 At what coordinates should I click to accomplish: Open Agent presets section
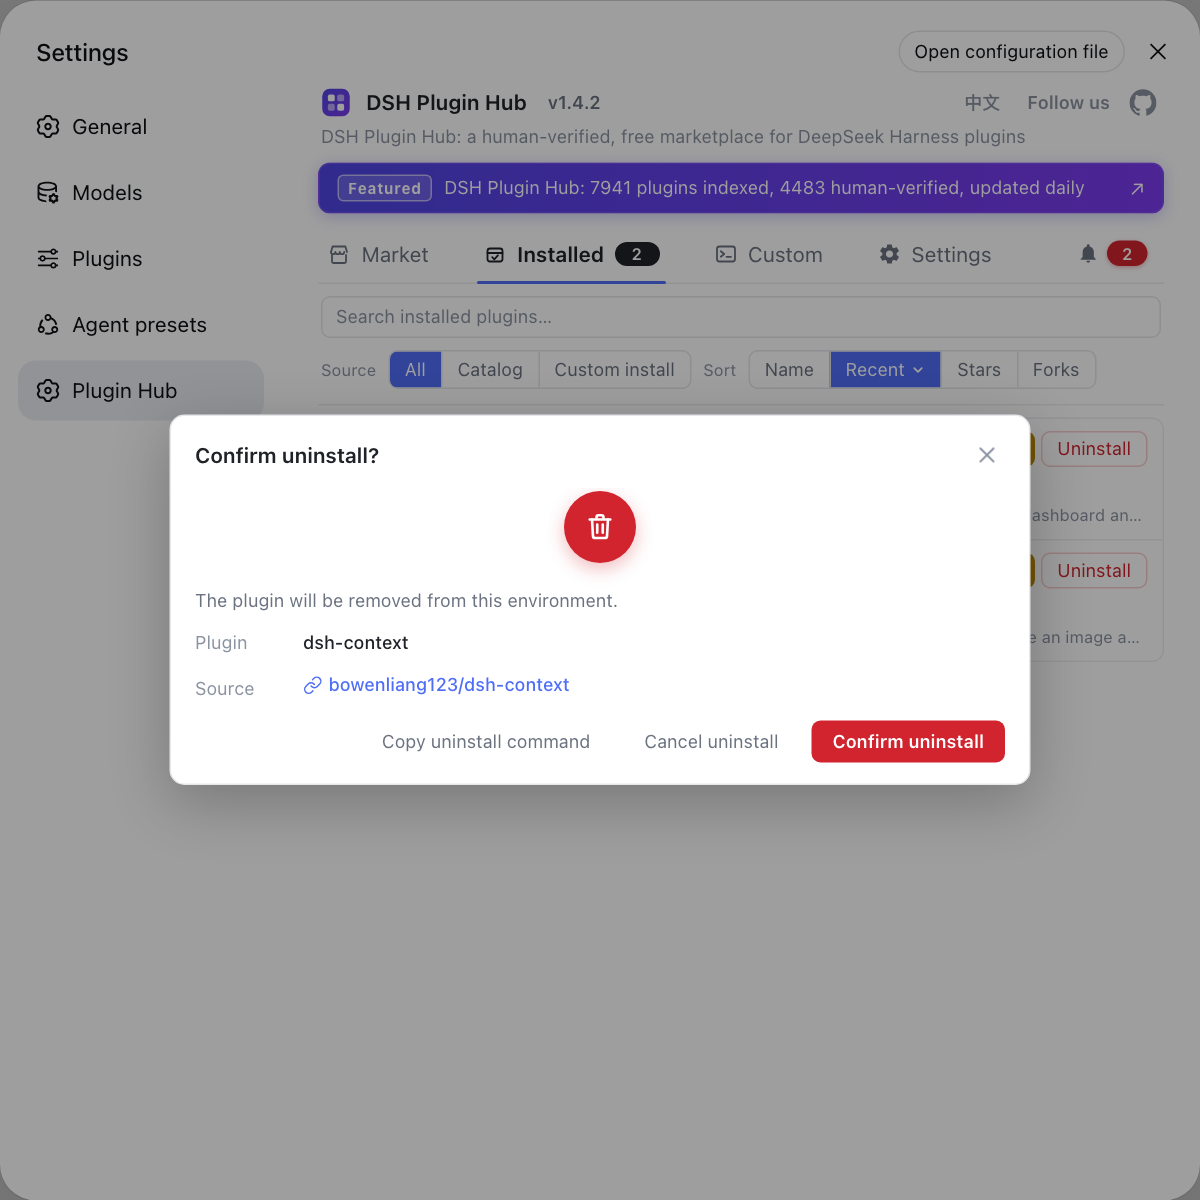pos(141,325)
